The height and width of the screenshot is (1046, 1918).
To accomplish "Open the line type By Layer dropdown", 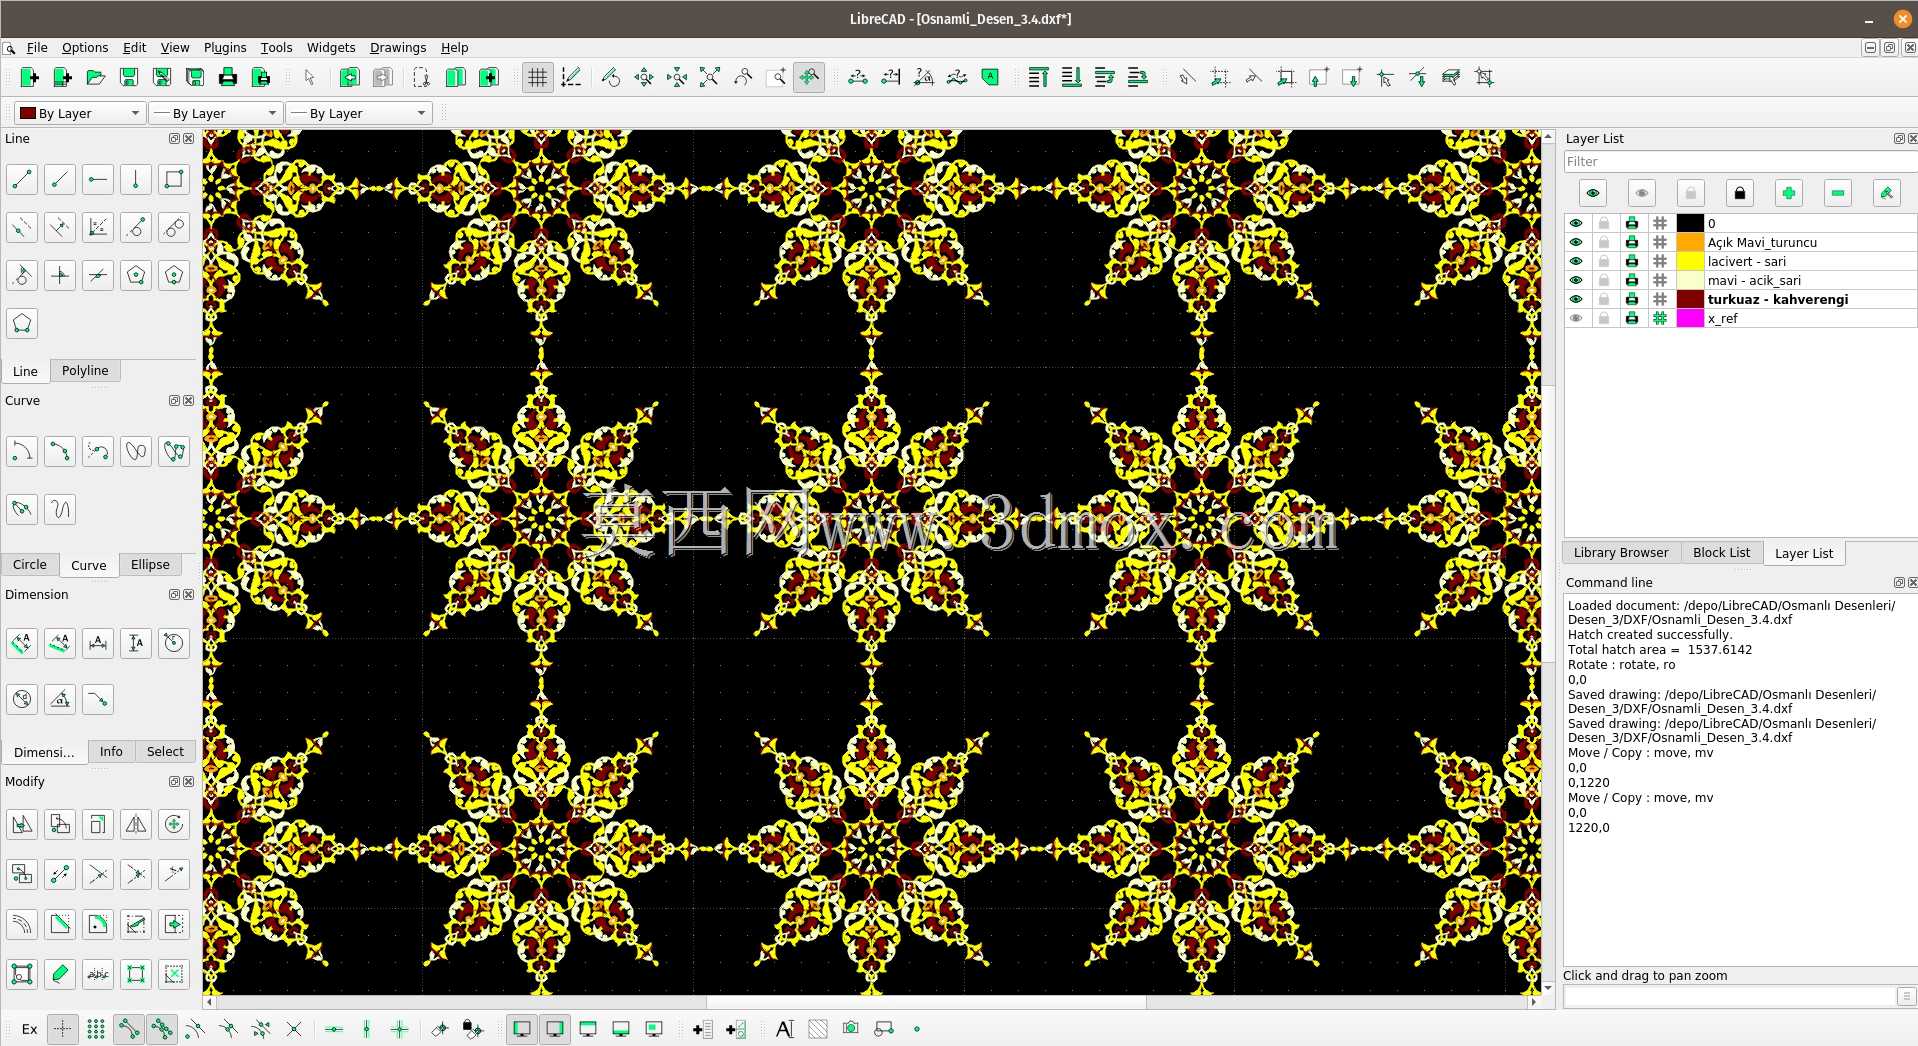I will [x=359, y=113].
